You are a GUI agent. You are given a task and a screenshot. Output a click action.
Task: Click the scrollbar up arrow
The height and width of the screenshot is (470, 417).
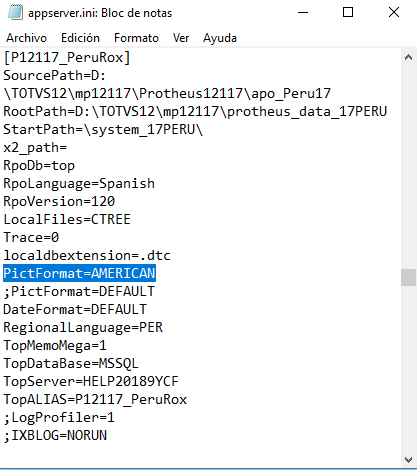pos(408,58)
